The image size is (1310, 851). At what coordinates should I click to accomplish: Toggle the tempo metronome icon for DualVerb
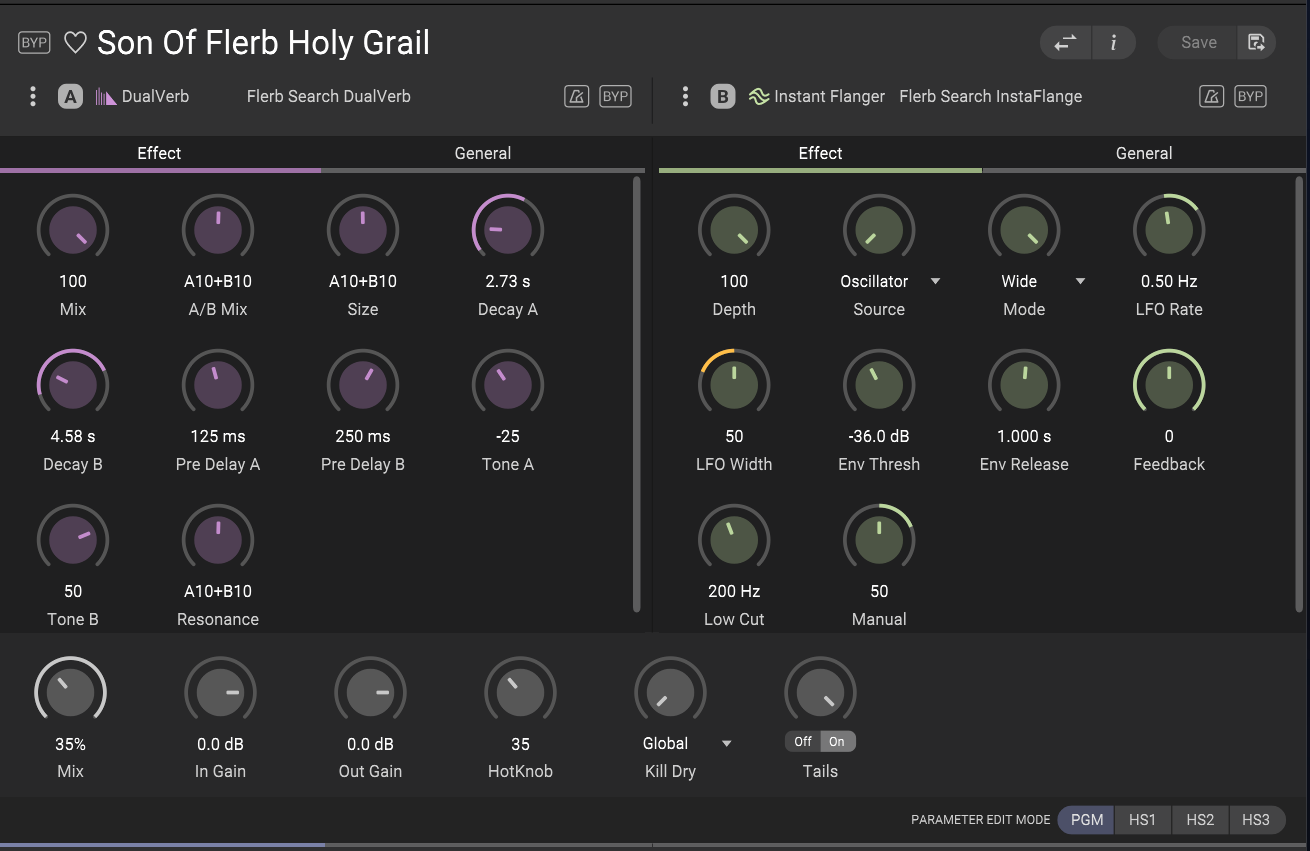coord(576,97)
